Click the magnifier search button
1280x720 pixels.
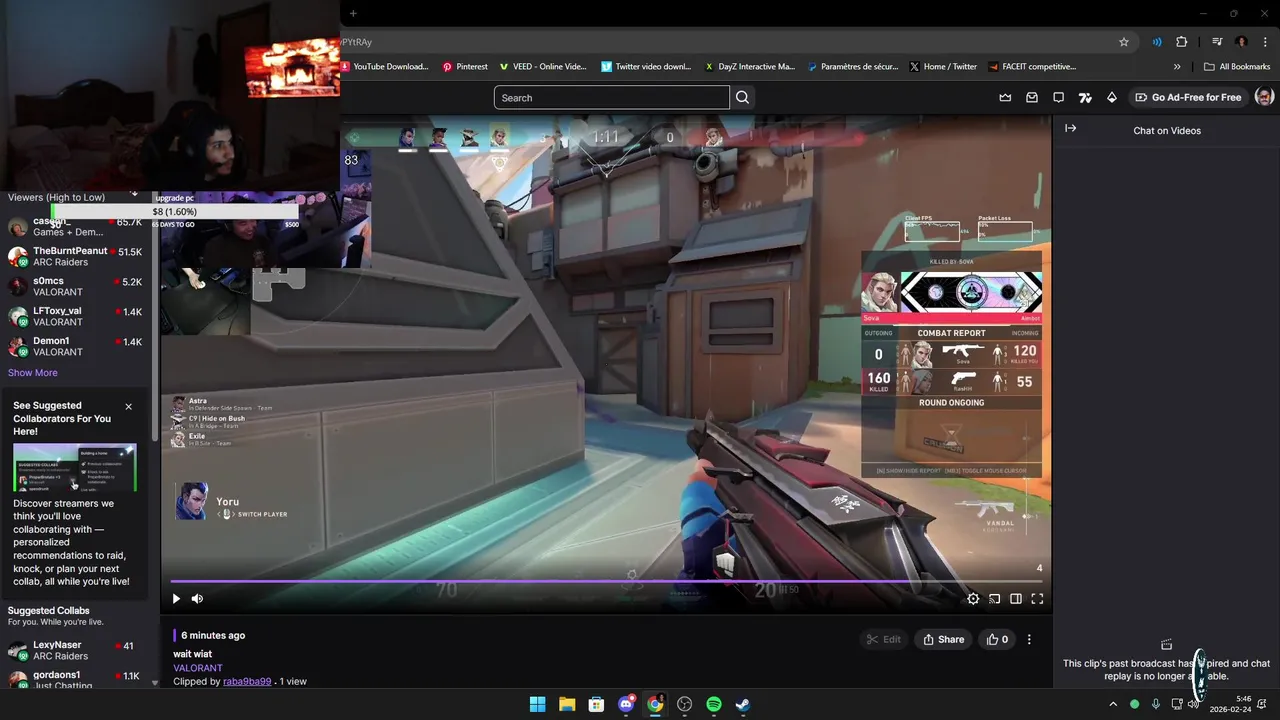742,97
